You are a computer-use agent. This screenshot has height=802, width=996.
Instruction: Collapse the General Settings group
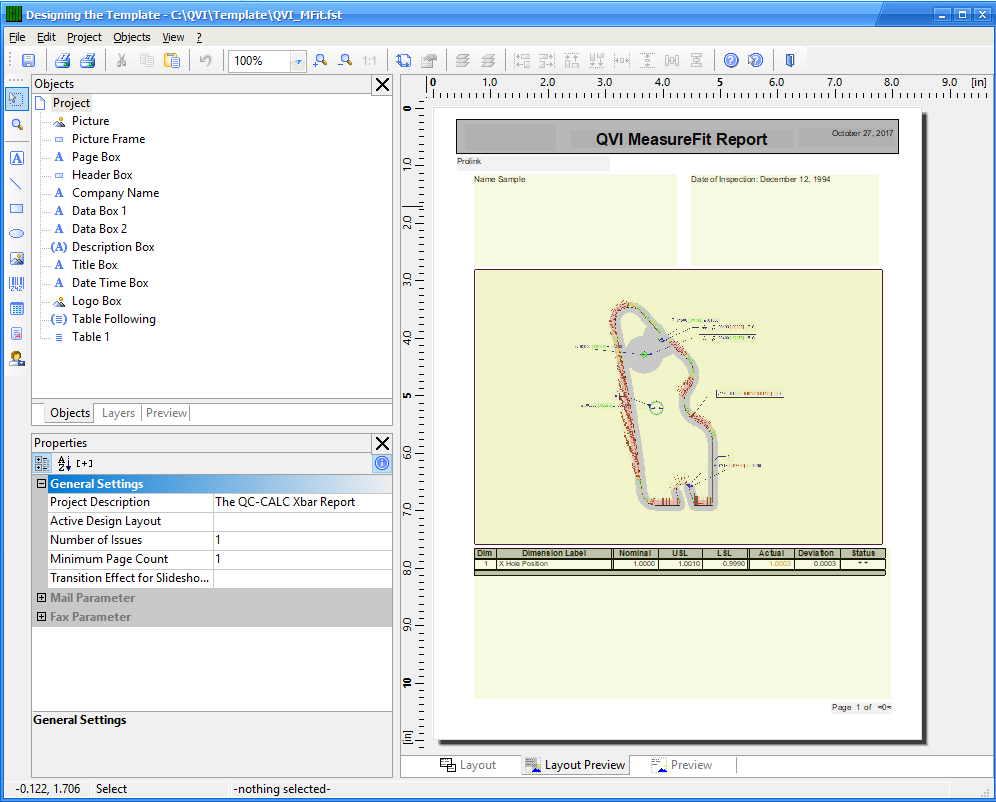point(41,484)
